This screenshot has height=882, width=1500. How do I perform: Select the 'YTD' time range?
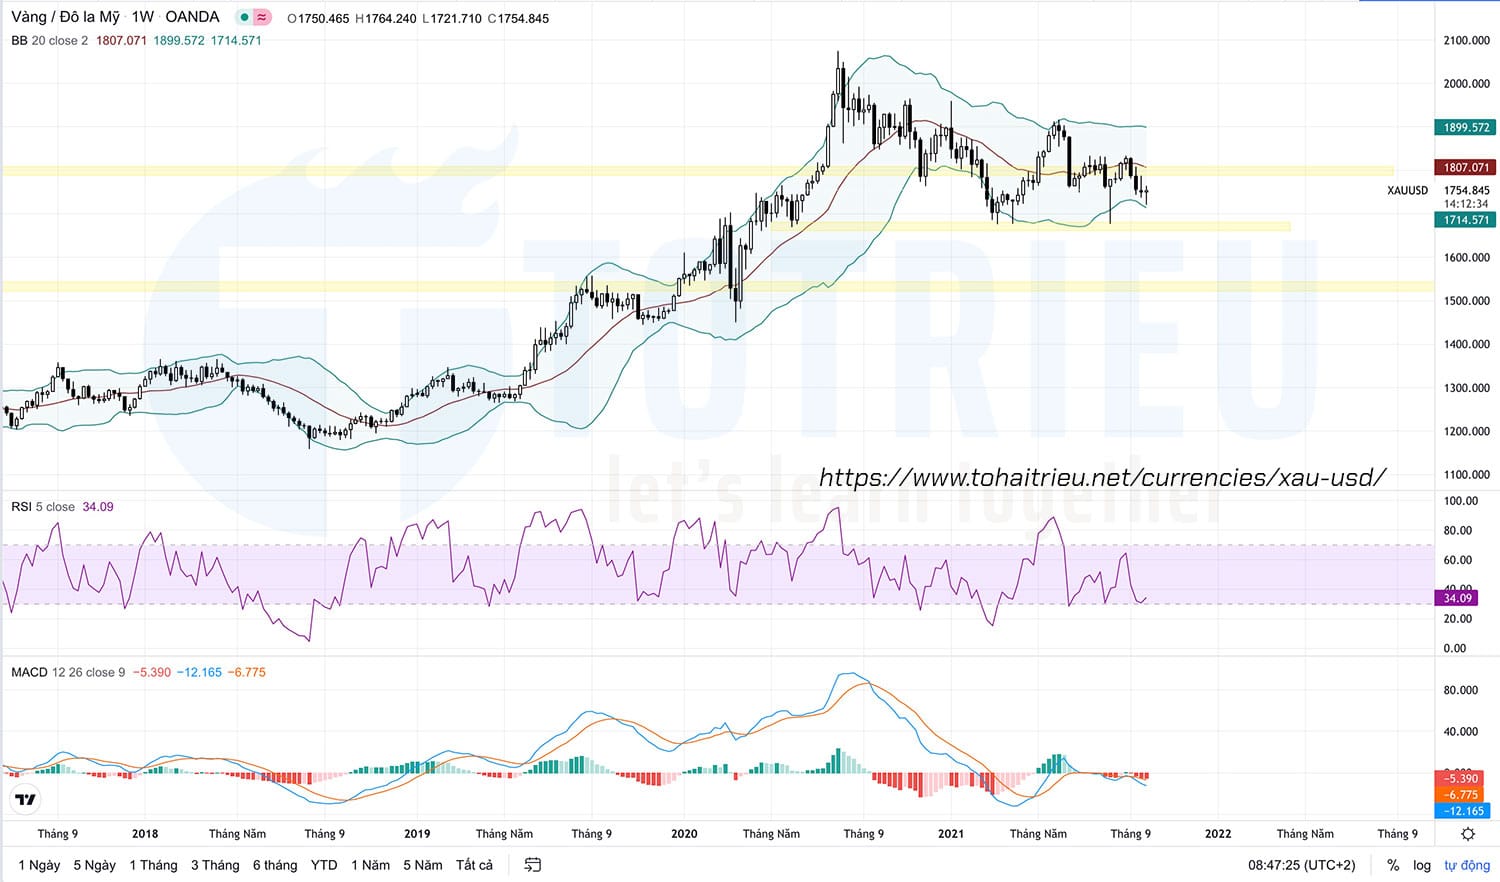point(324,865)
